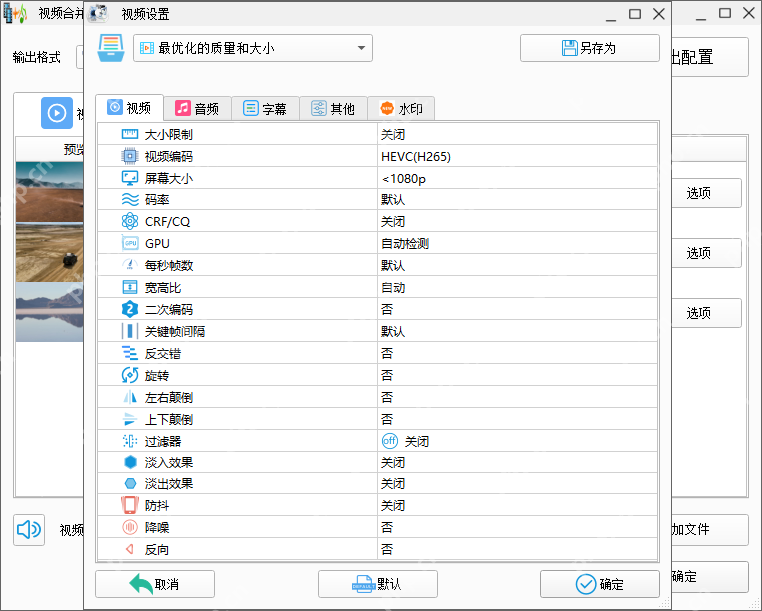Click the 防抖 phone icon
This screenshot has width=762, height=611.
click(x=130, y=505)
